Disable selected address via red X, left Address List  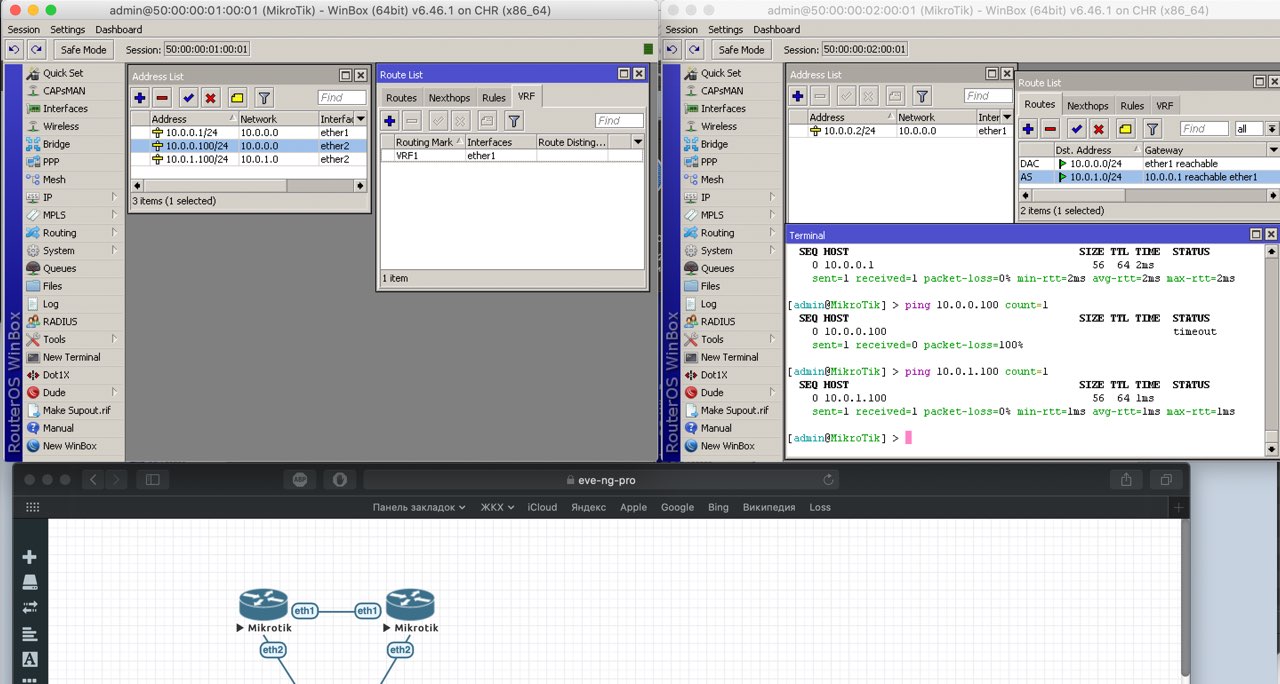point(210,97)
